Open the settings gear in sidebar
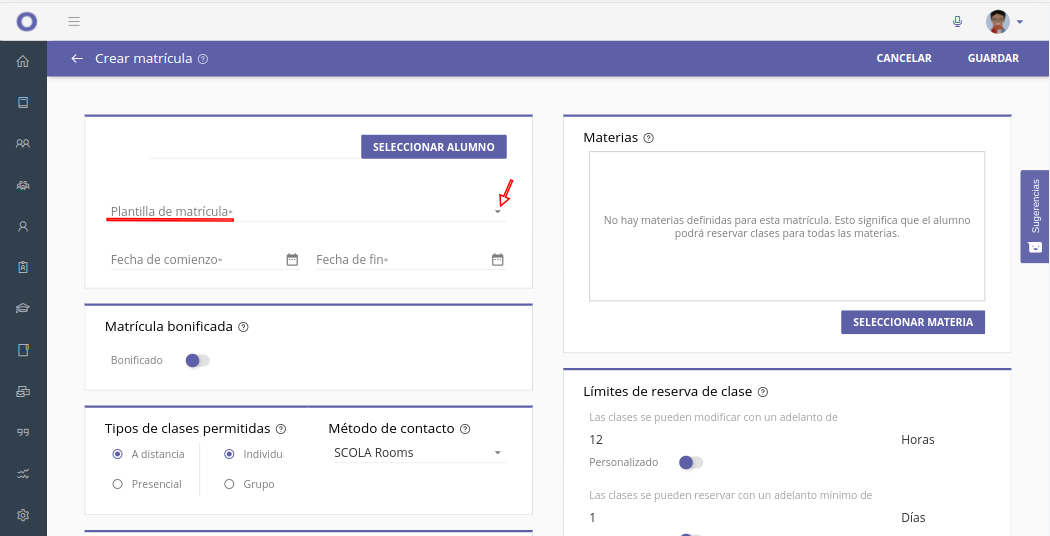The height and width of the screenshot is (536, 1050). [x=23, y=515]
